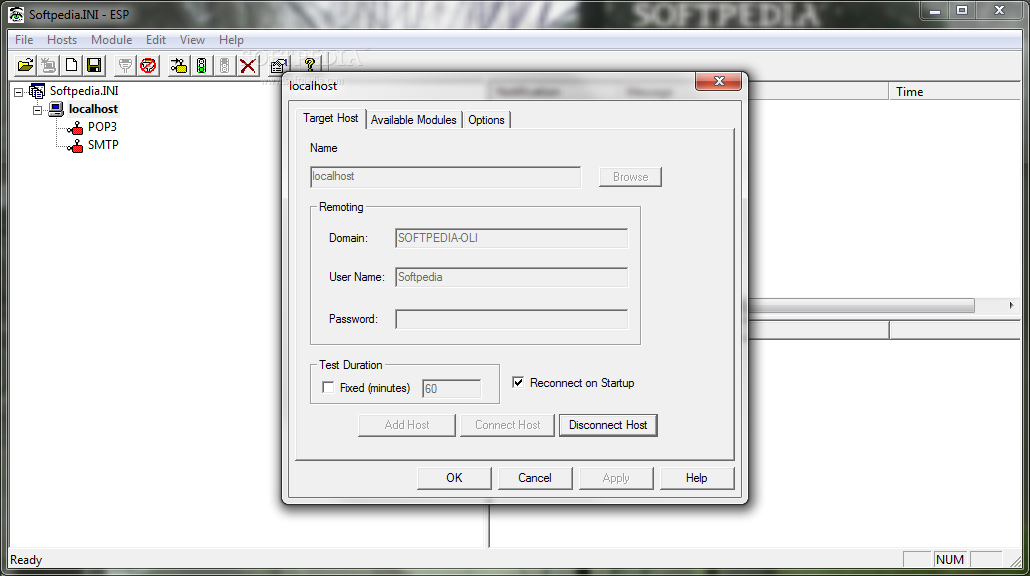Click the User Name field
Viewport: 1030px width, 576px height.
[x=512, y=277]
